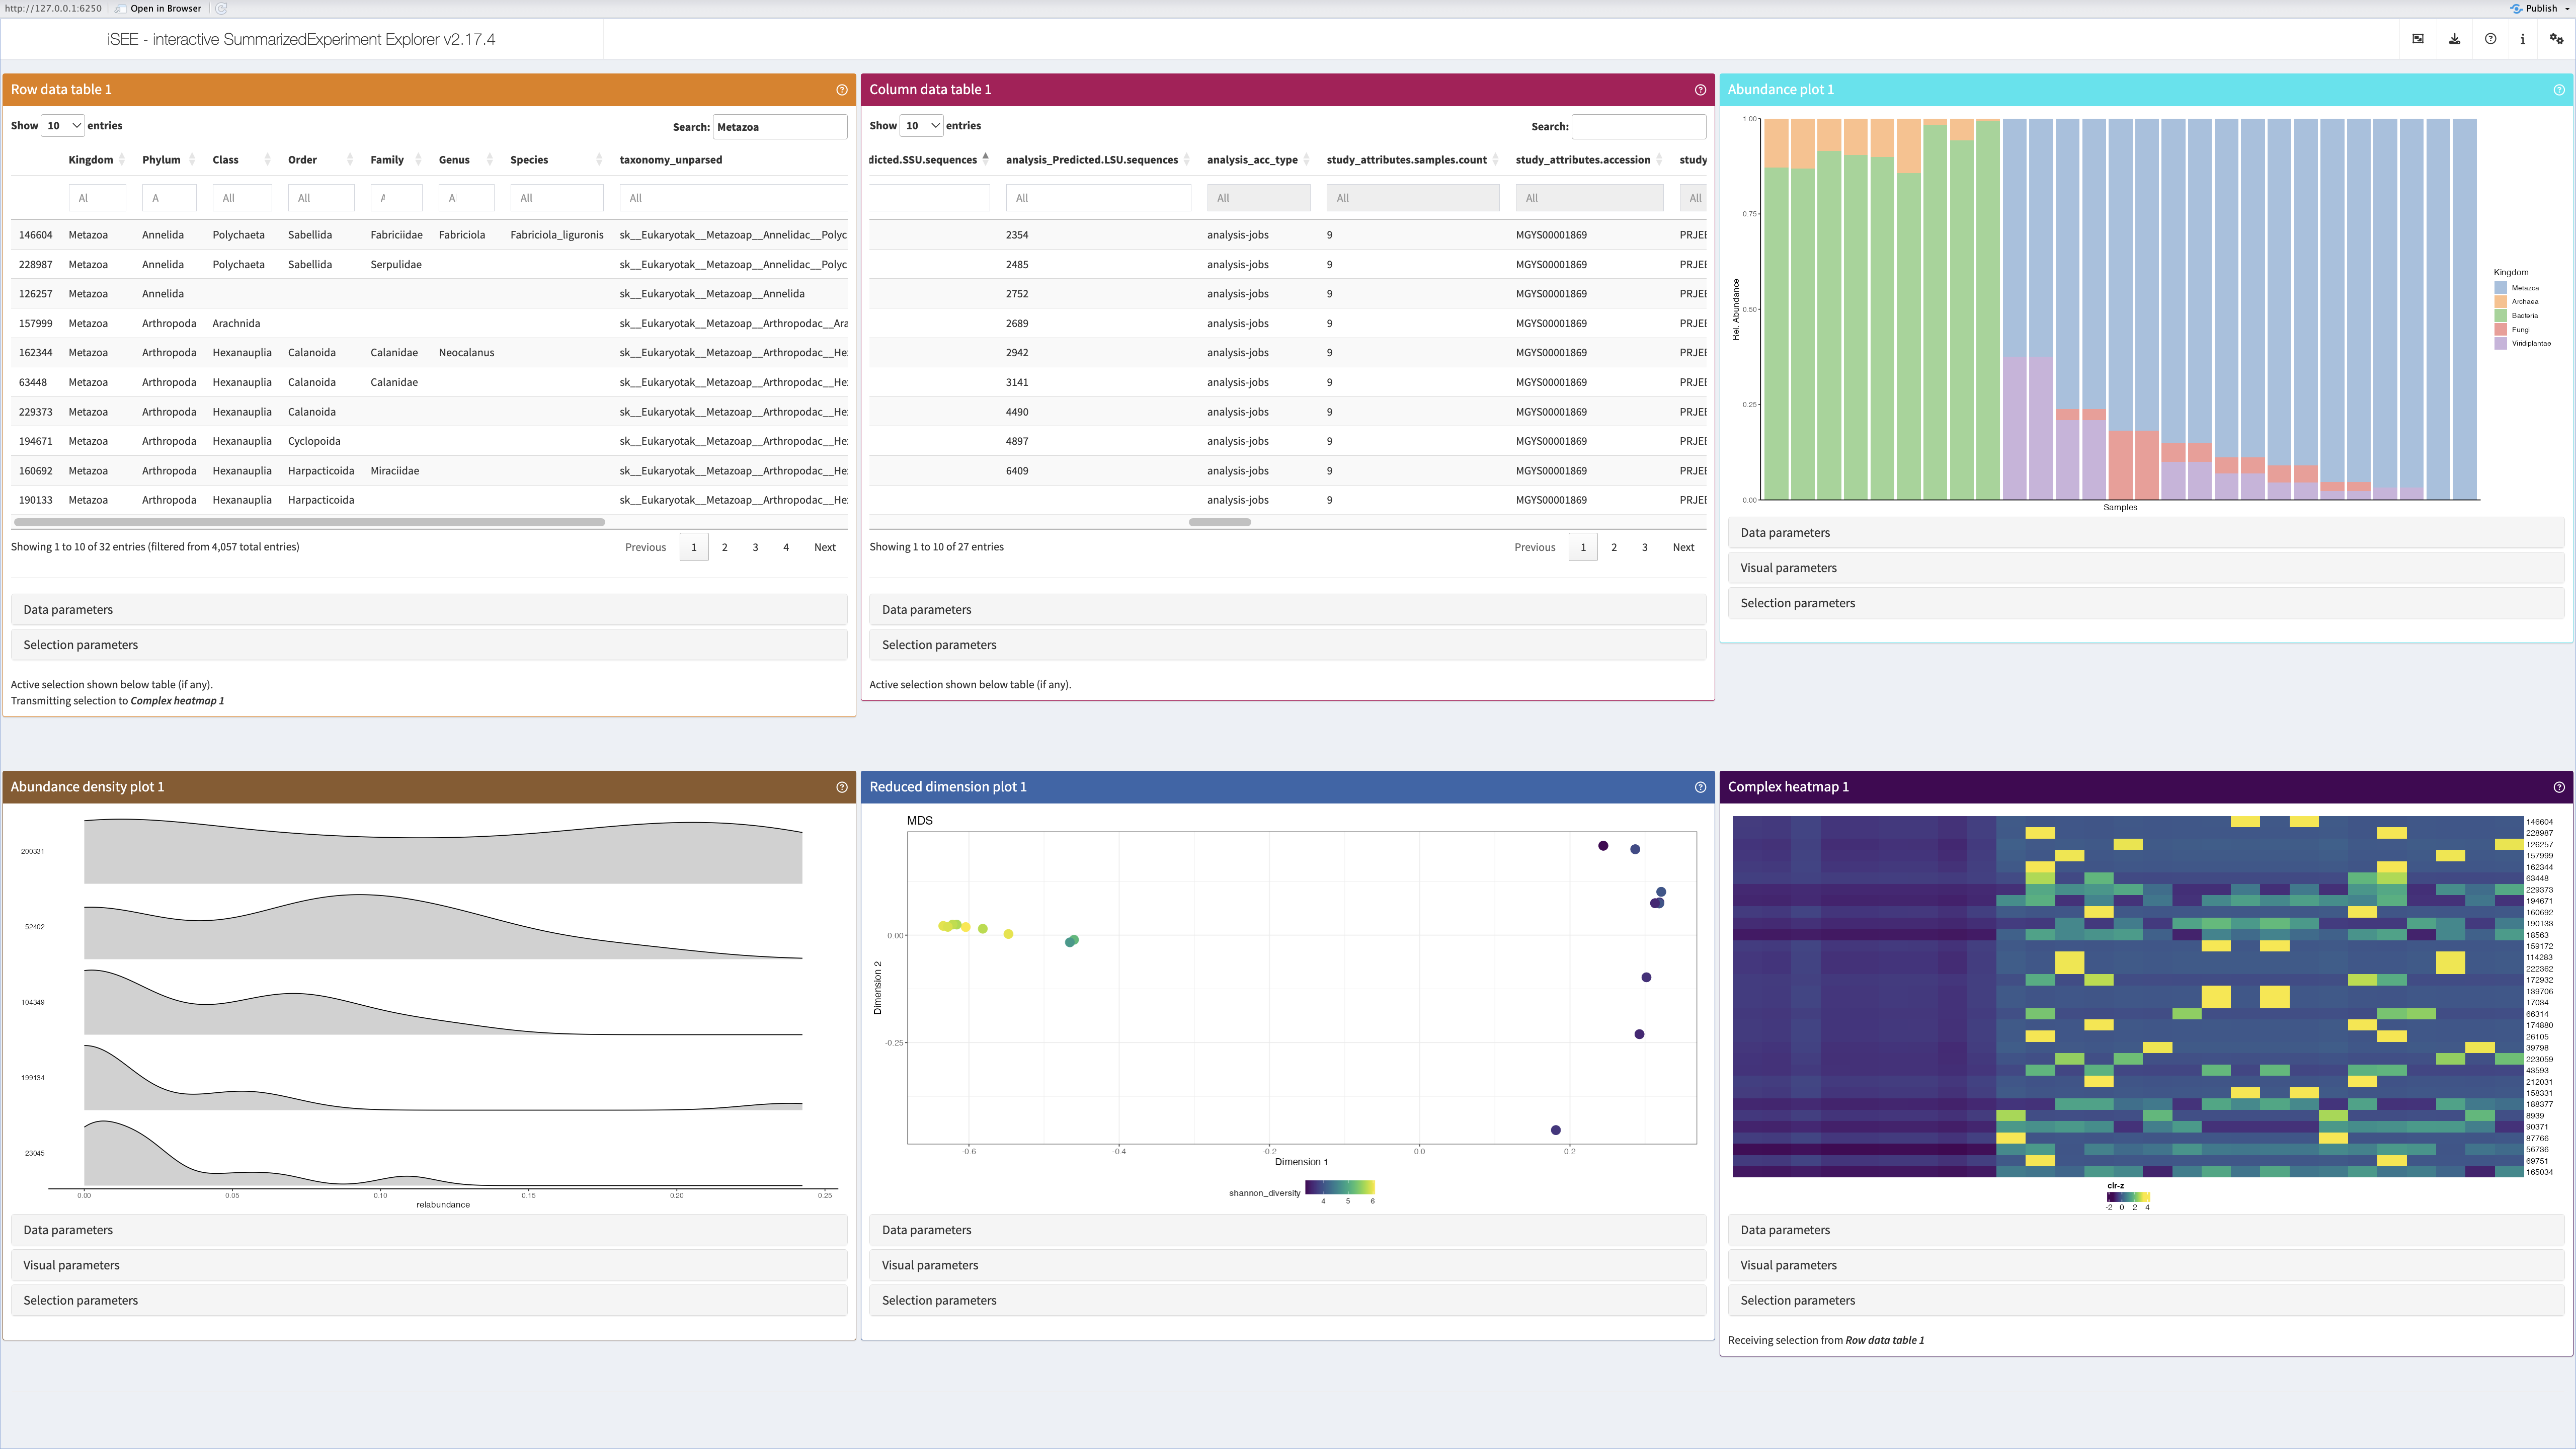Viewport: 2576px width, 1449px height.
Task: Click the help icon on Complex heatmap 1
Action: (x=2560, y=787)
